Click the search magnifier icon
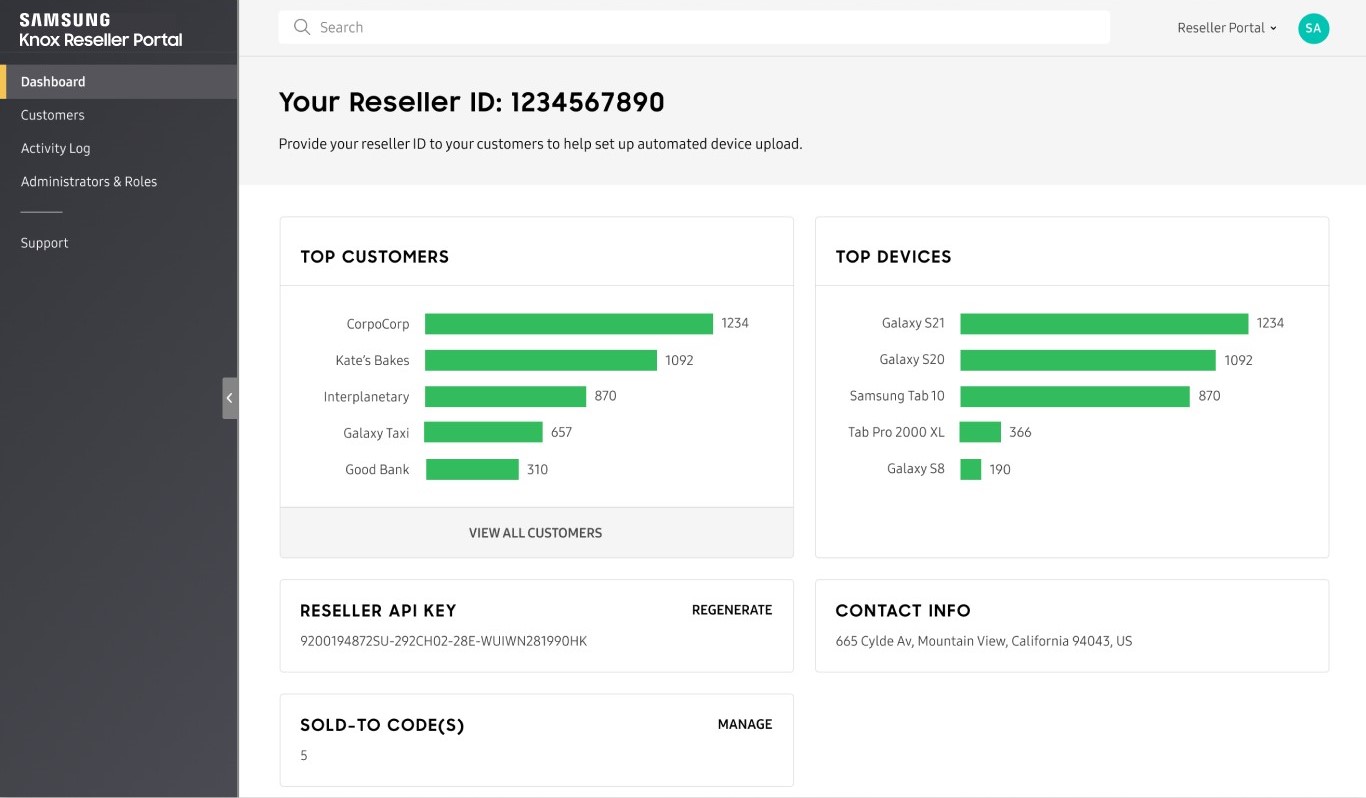This screenshot has height=798, width=1366. tap(301, 27)
